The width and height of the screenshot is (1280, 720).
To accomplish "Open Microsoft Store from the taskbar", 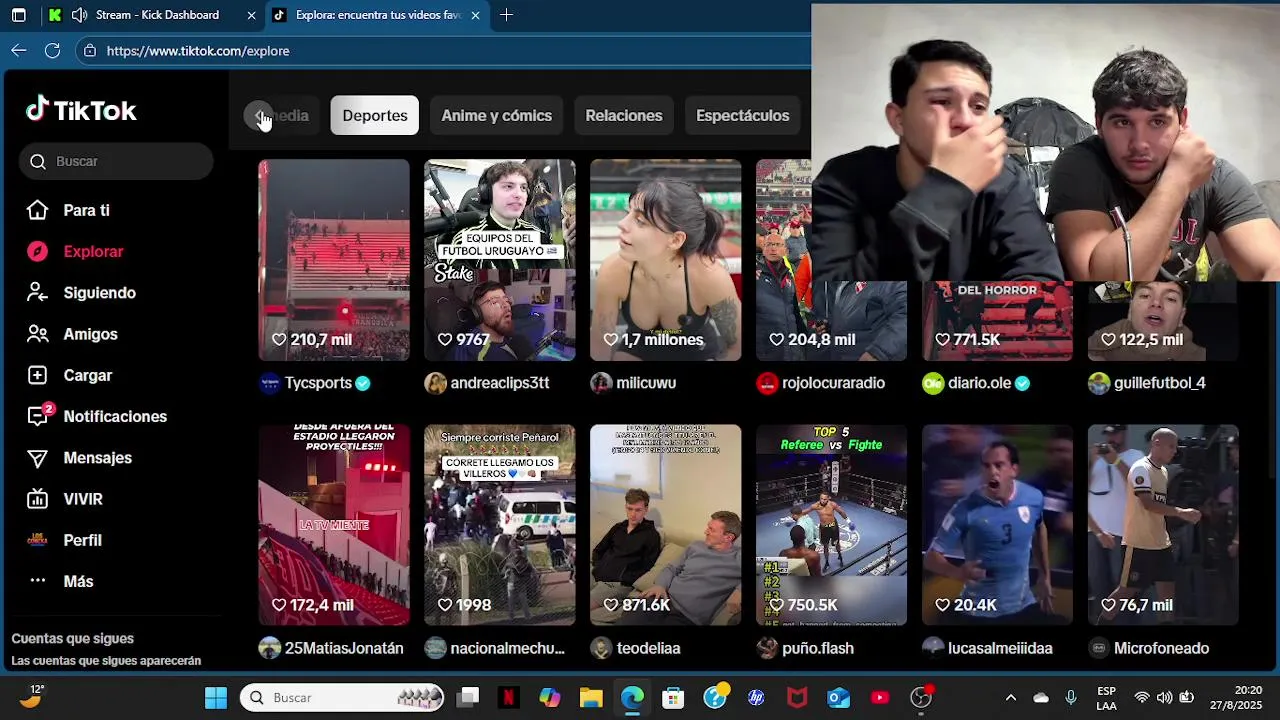I will pyautogui.click(x=673, y=697).
